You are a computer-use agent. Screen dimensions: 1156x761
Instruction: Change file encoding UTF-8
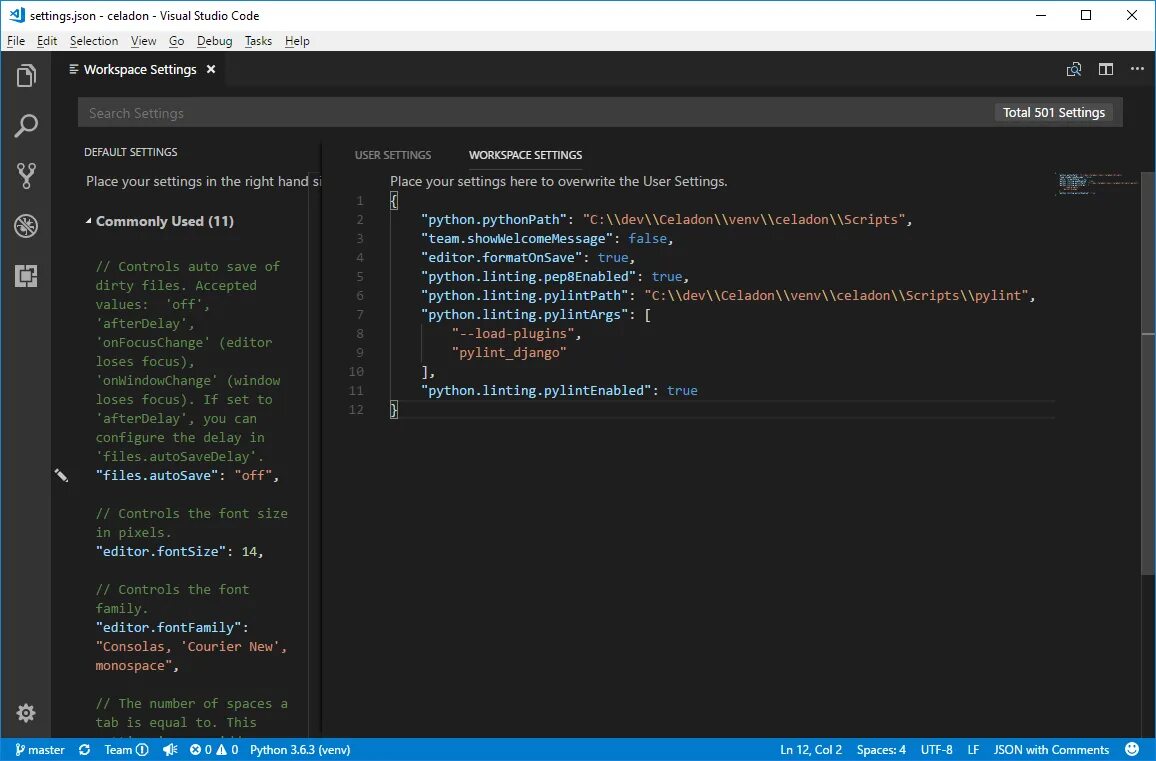click(x=936, y=750)
